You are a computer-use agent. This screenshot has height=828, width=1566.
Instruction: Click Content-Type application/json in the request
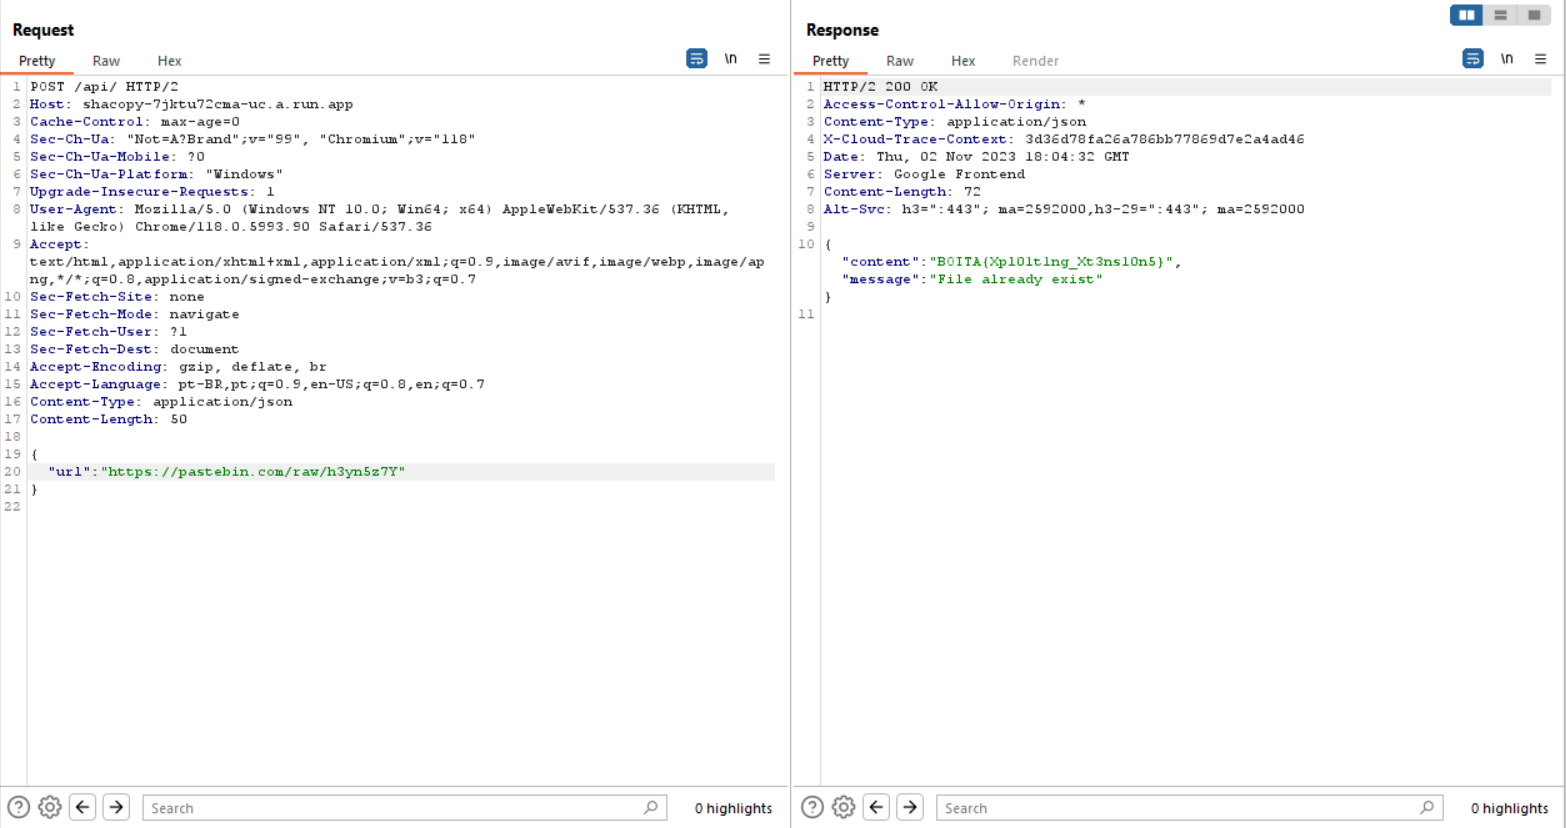coord(161,402)
